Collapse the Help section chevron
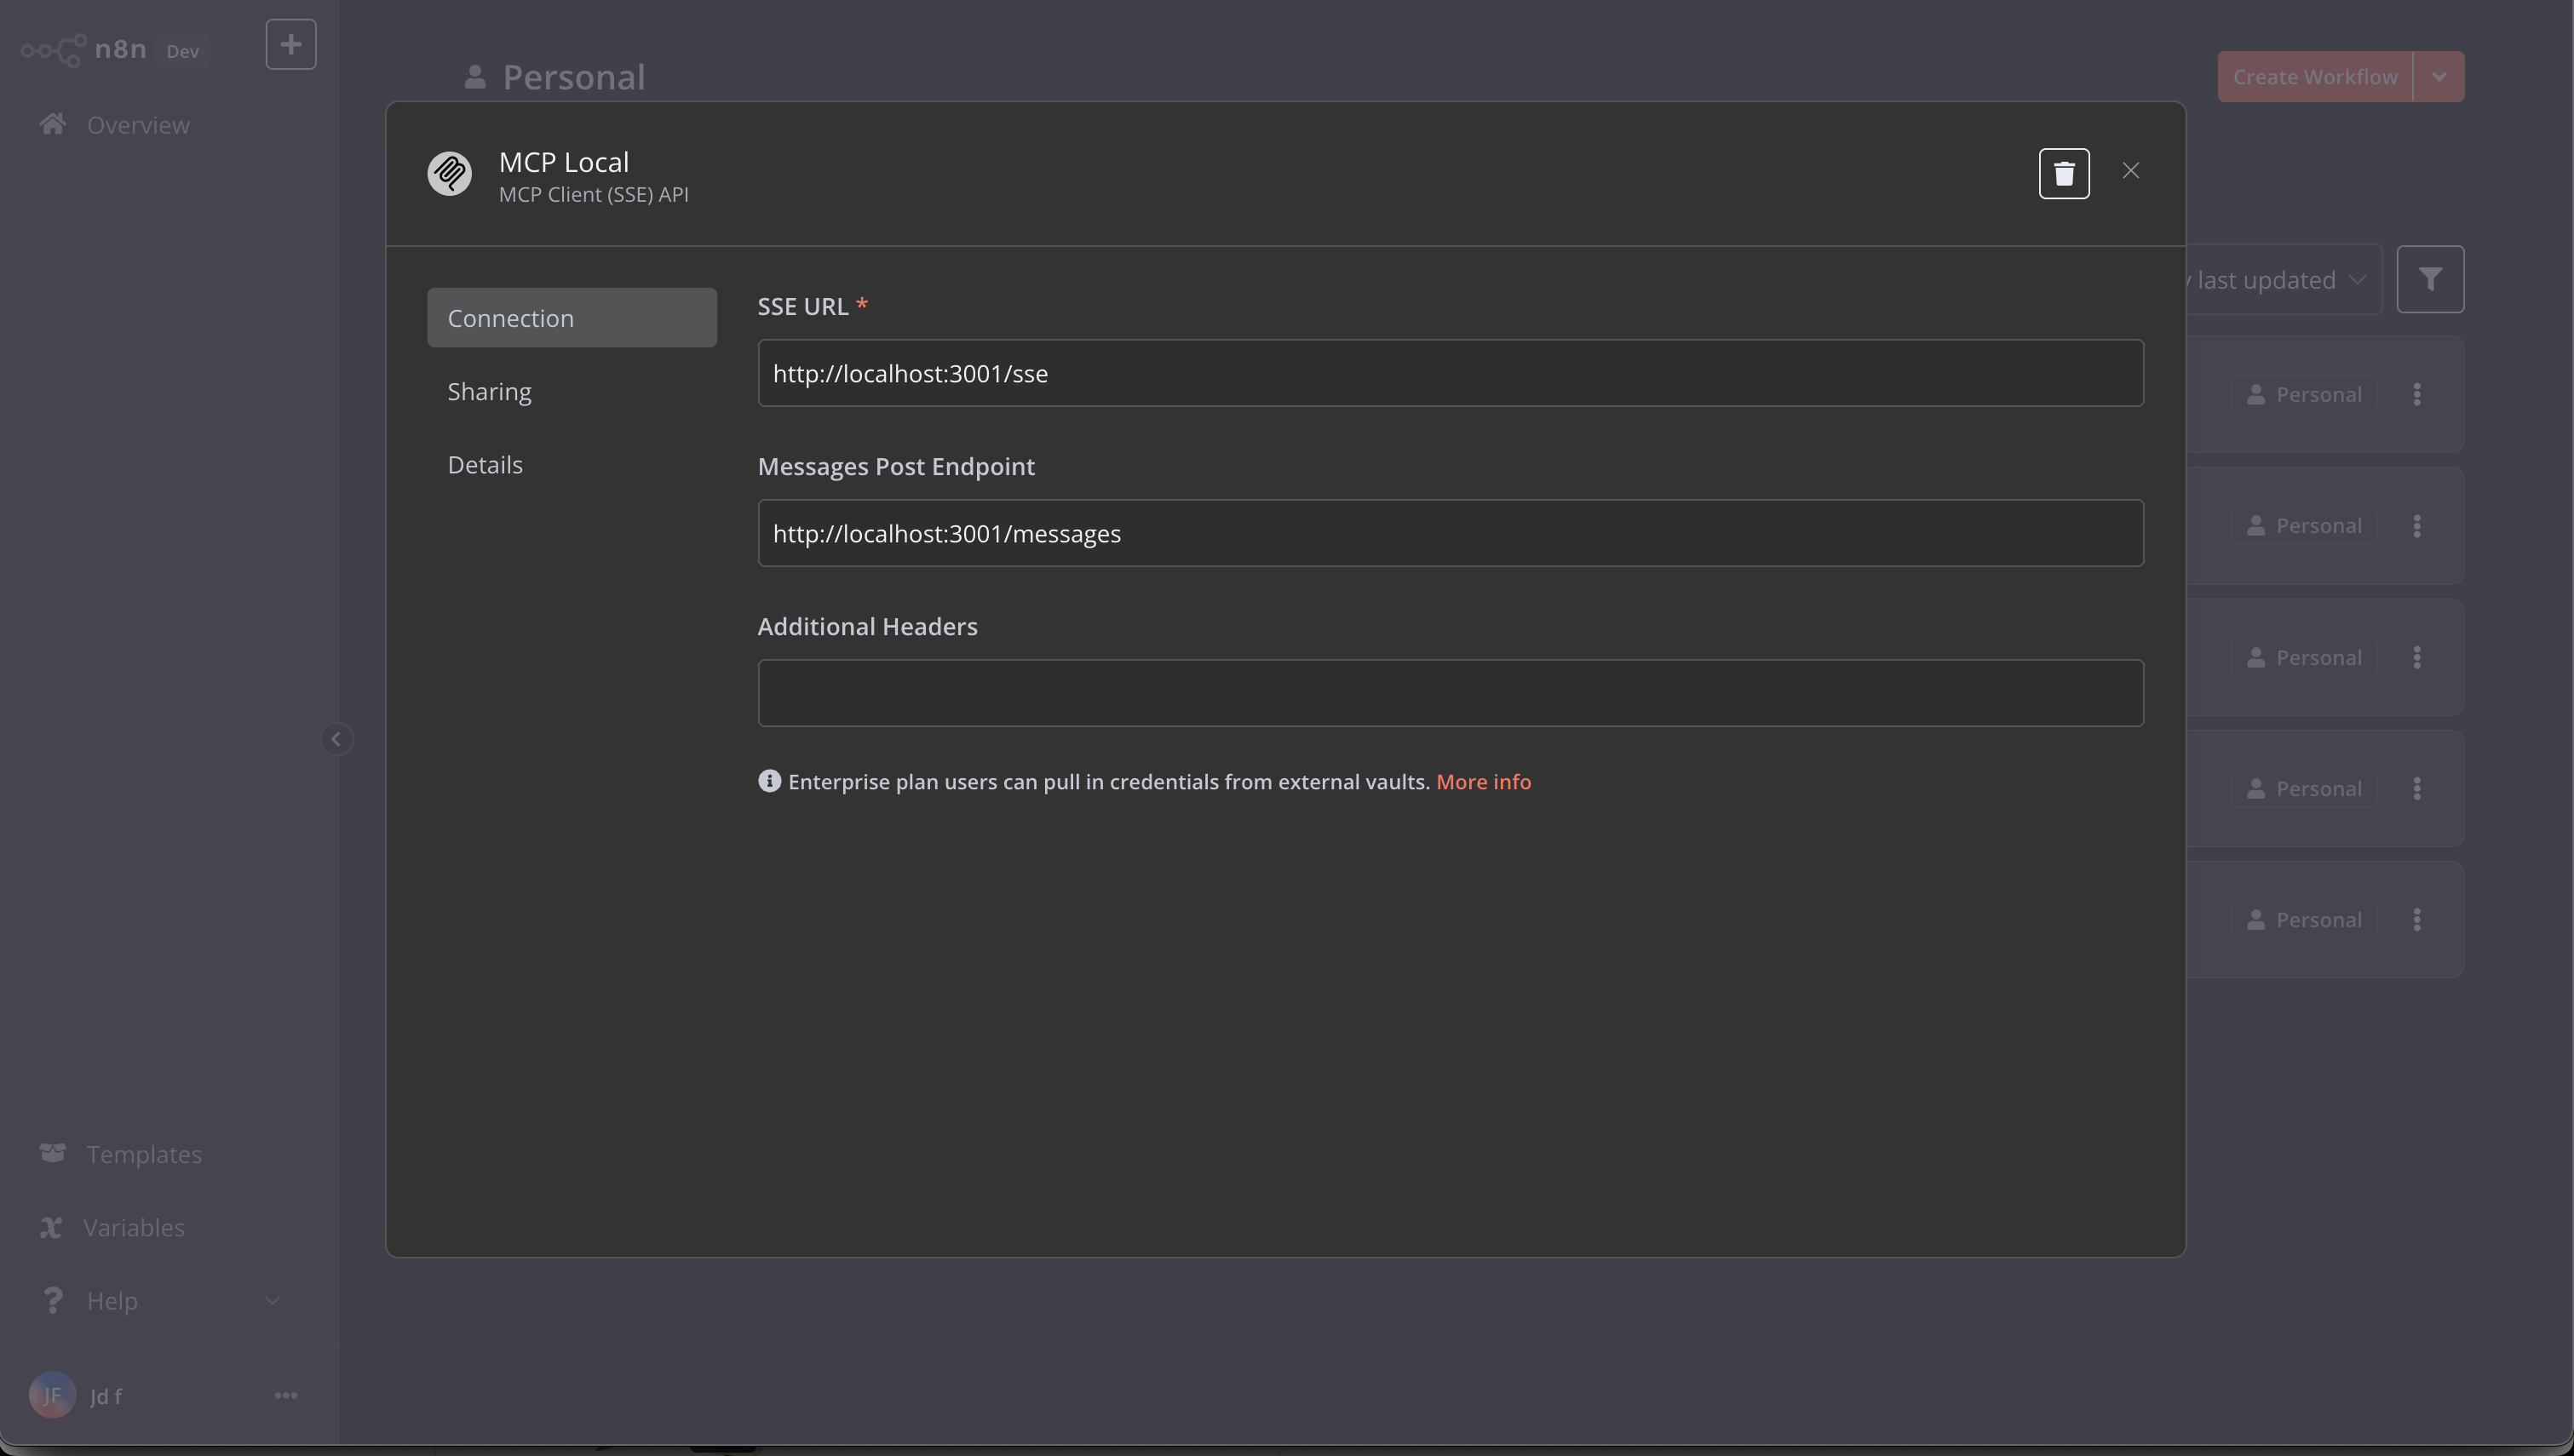Image resolution: width=2574 pixels, height=1456 pixels. (274, 1300)
